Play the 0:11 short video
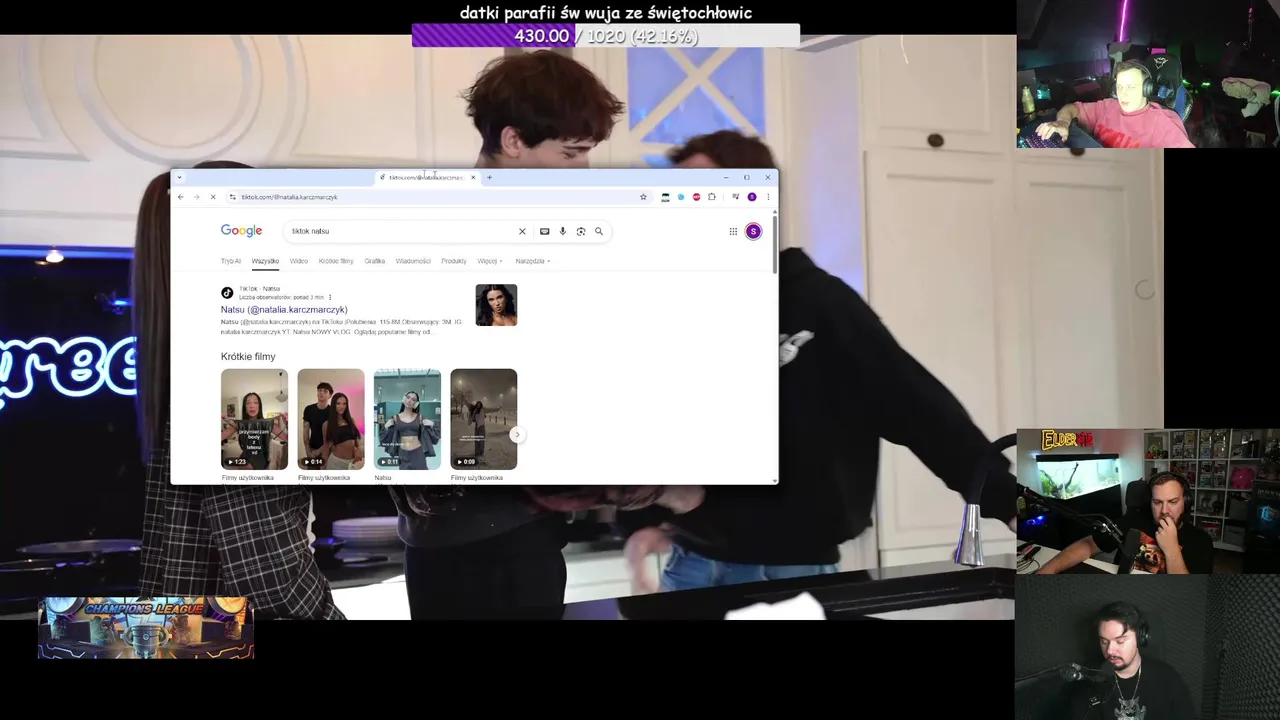 [407, 419]
